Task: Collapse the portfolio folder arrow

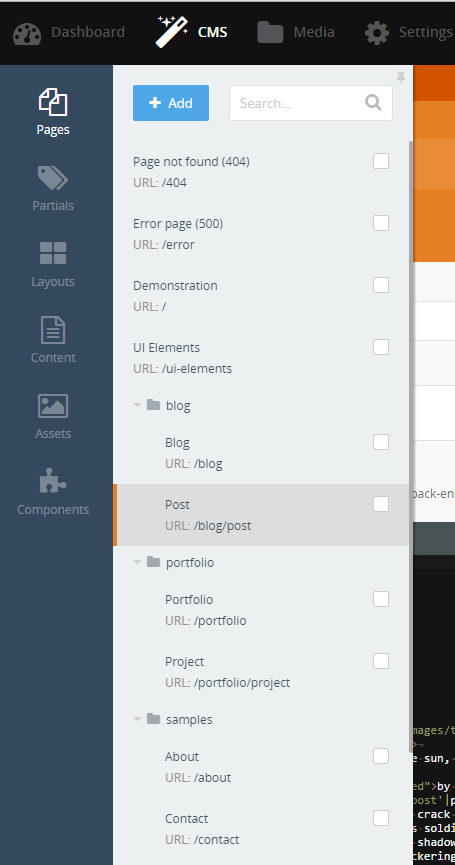Action: point(137,563)
